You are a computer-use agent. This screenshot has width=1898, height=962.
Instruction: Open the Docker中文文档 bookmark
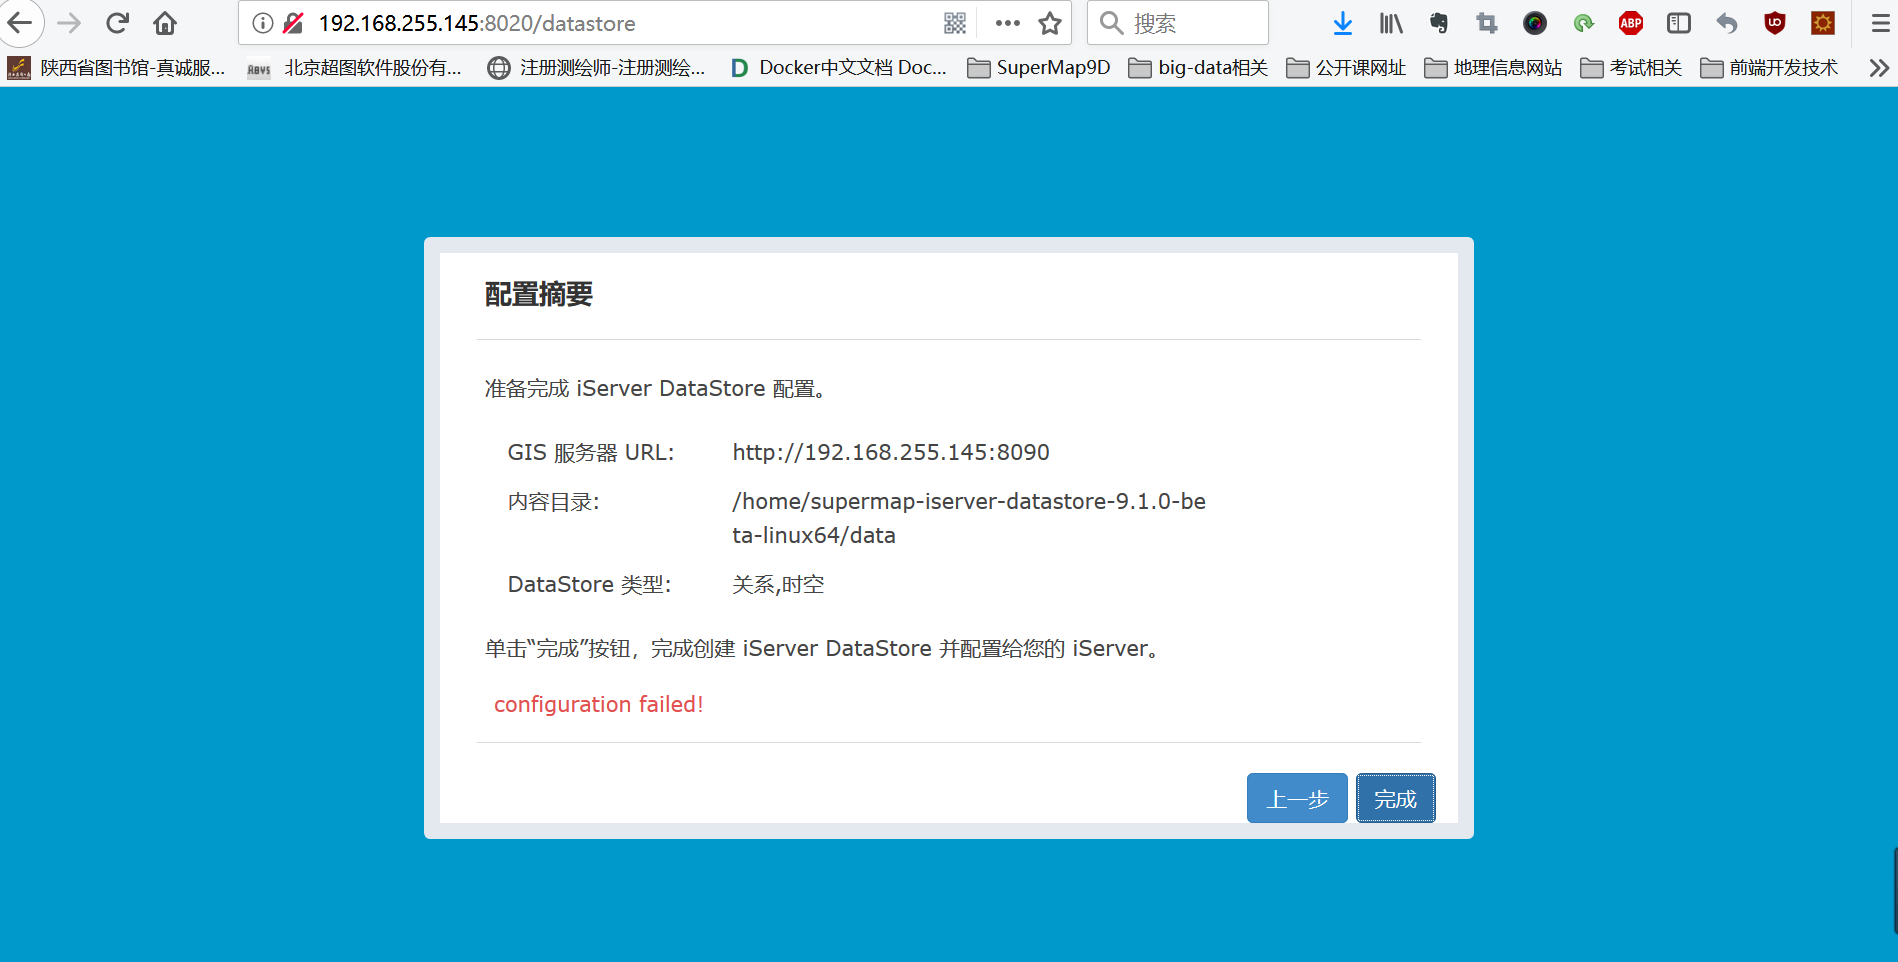pos(838,68)
